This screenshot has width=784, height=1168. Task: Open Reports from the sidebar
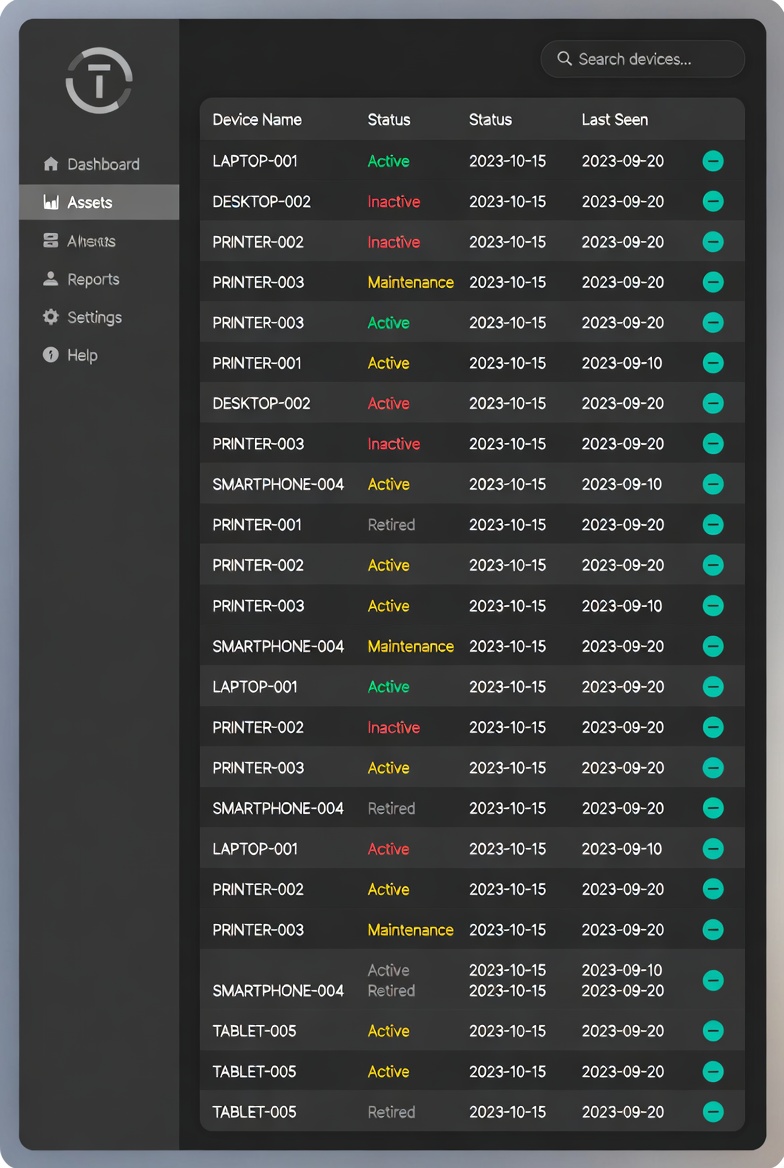(x=93, y=279)
